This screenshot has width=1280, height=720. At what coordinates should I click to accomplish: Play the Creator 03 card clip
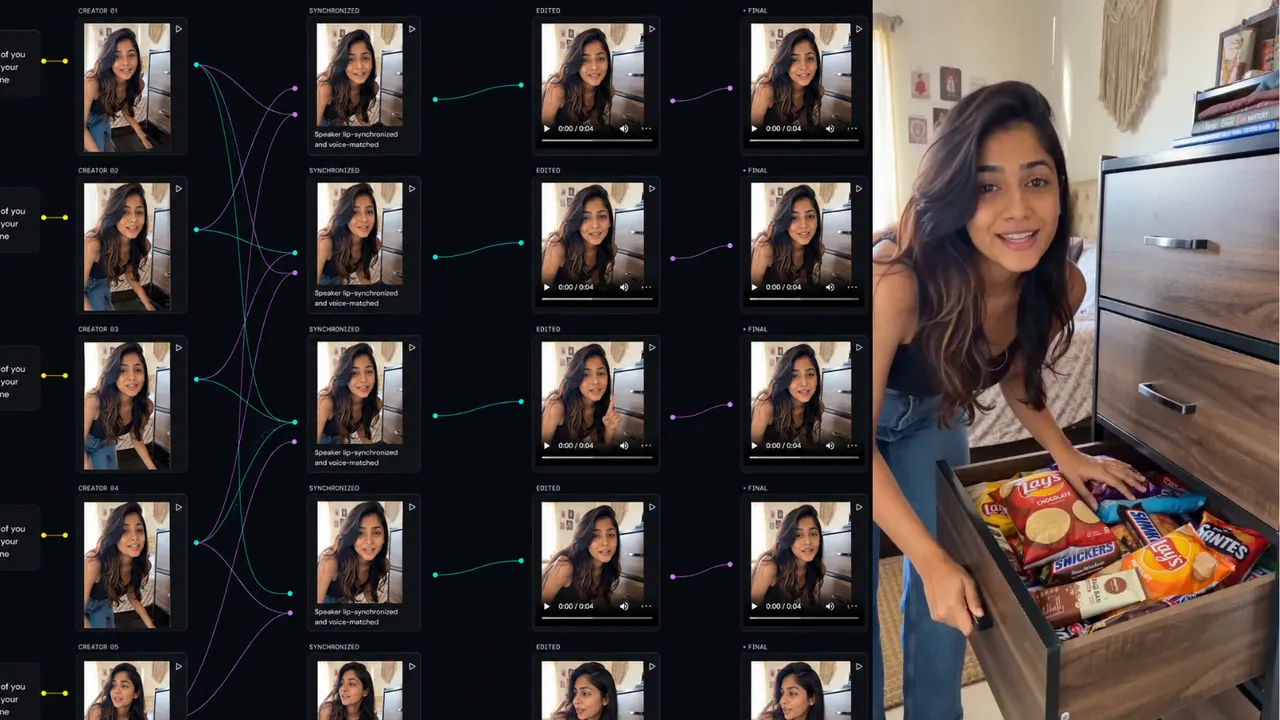179,347
